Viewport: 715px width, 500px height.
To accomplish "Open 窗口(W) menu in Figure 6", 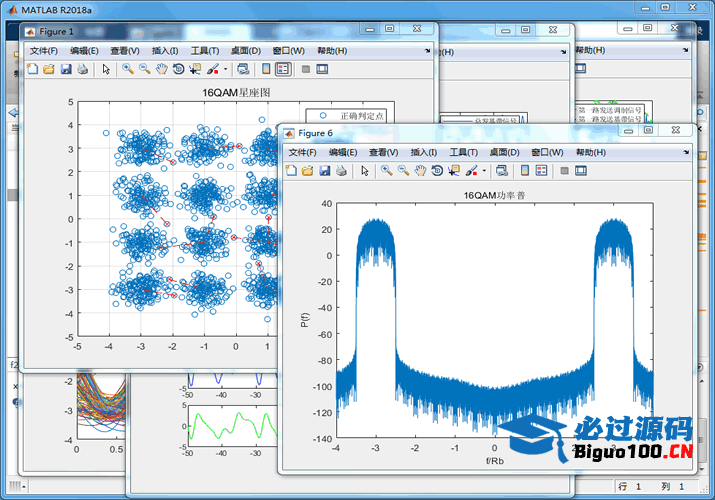I will pyautogui.click(x=548, y=152).
